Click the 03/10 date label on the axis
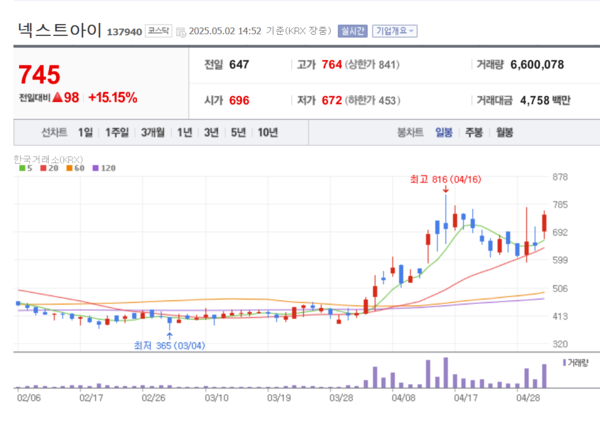The width and height of the screenshot is (600, 430). click(x=217, y=398)
